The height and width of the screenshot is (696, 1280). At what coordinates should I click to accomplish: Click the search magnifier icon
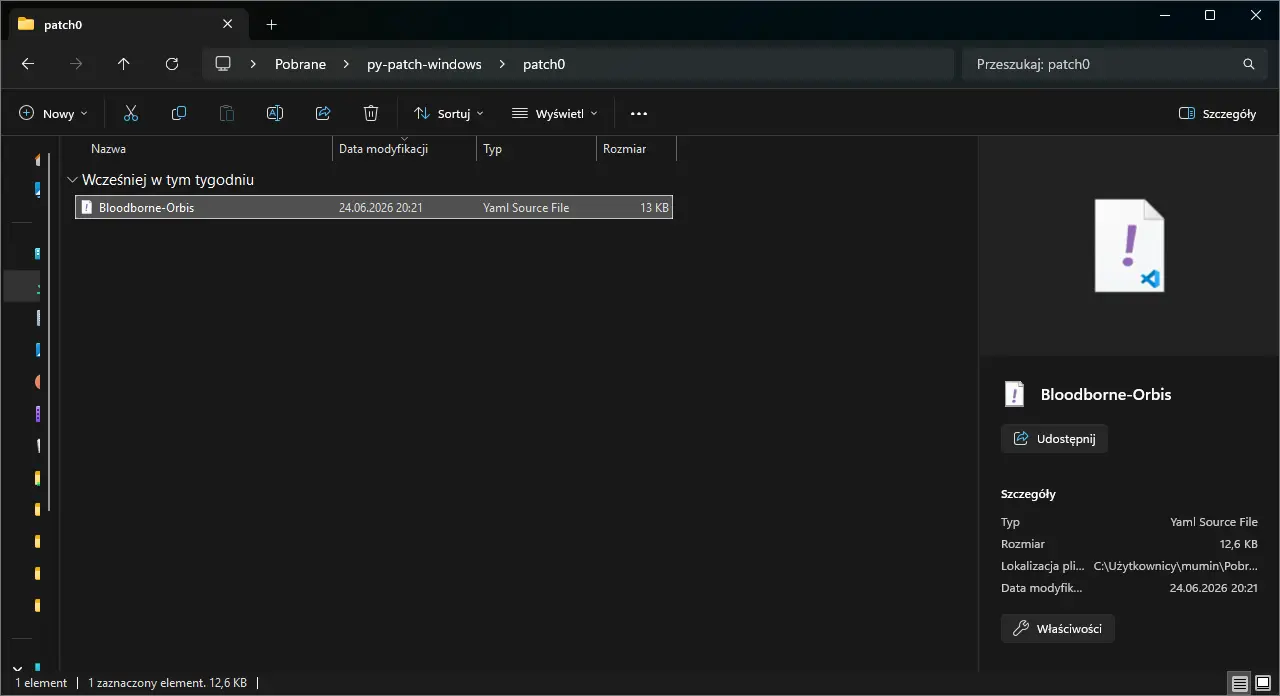pos(1248,64)
